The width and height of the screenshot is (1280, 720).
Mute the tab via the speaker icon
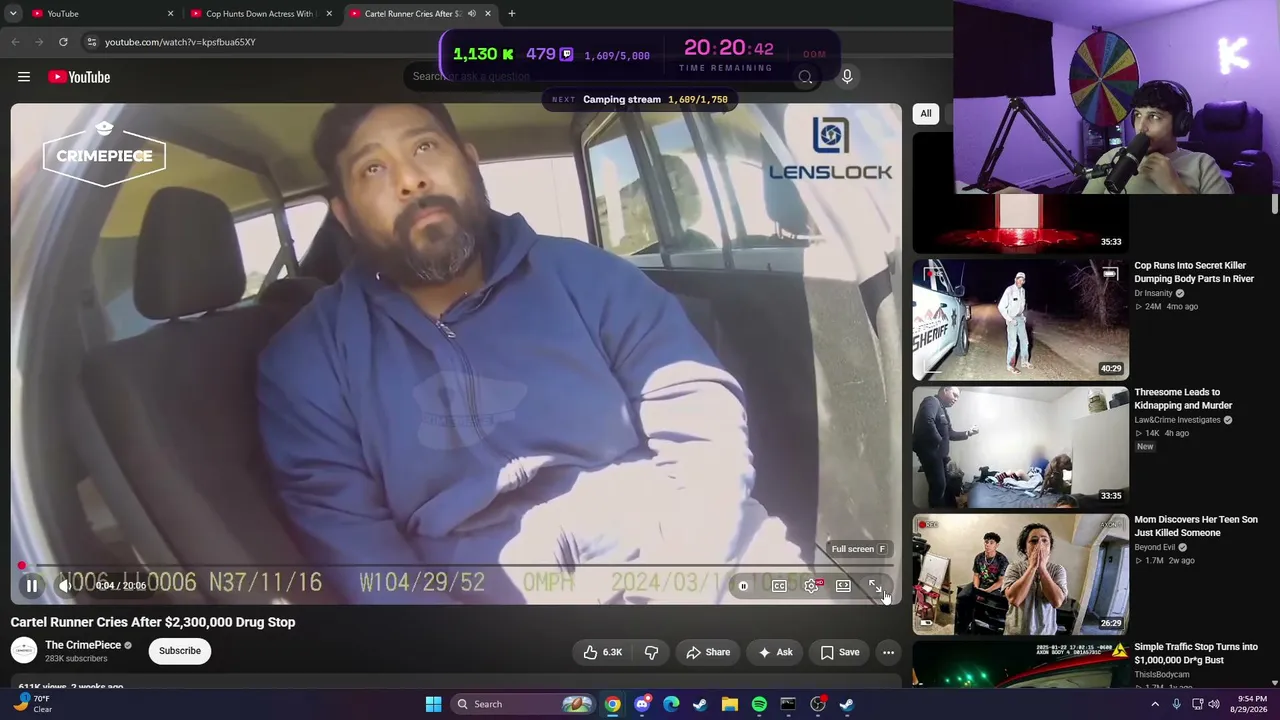tap(472, 14)
